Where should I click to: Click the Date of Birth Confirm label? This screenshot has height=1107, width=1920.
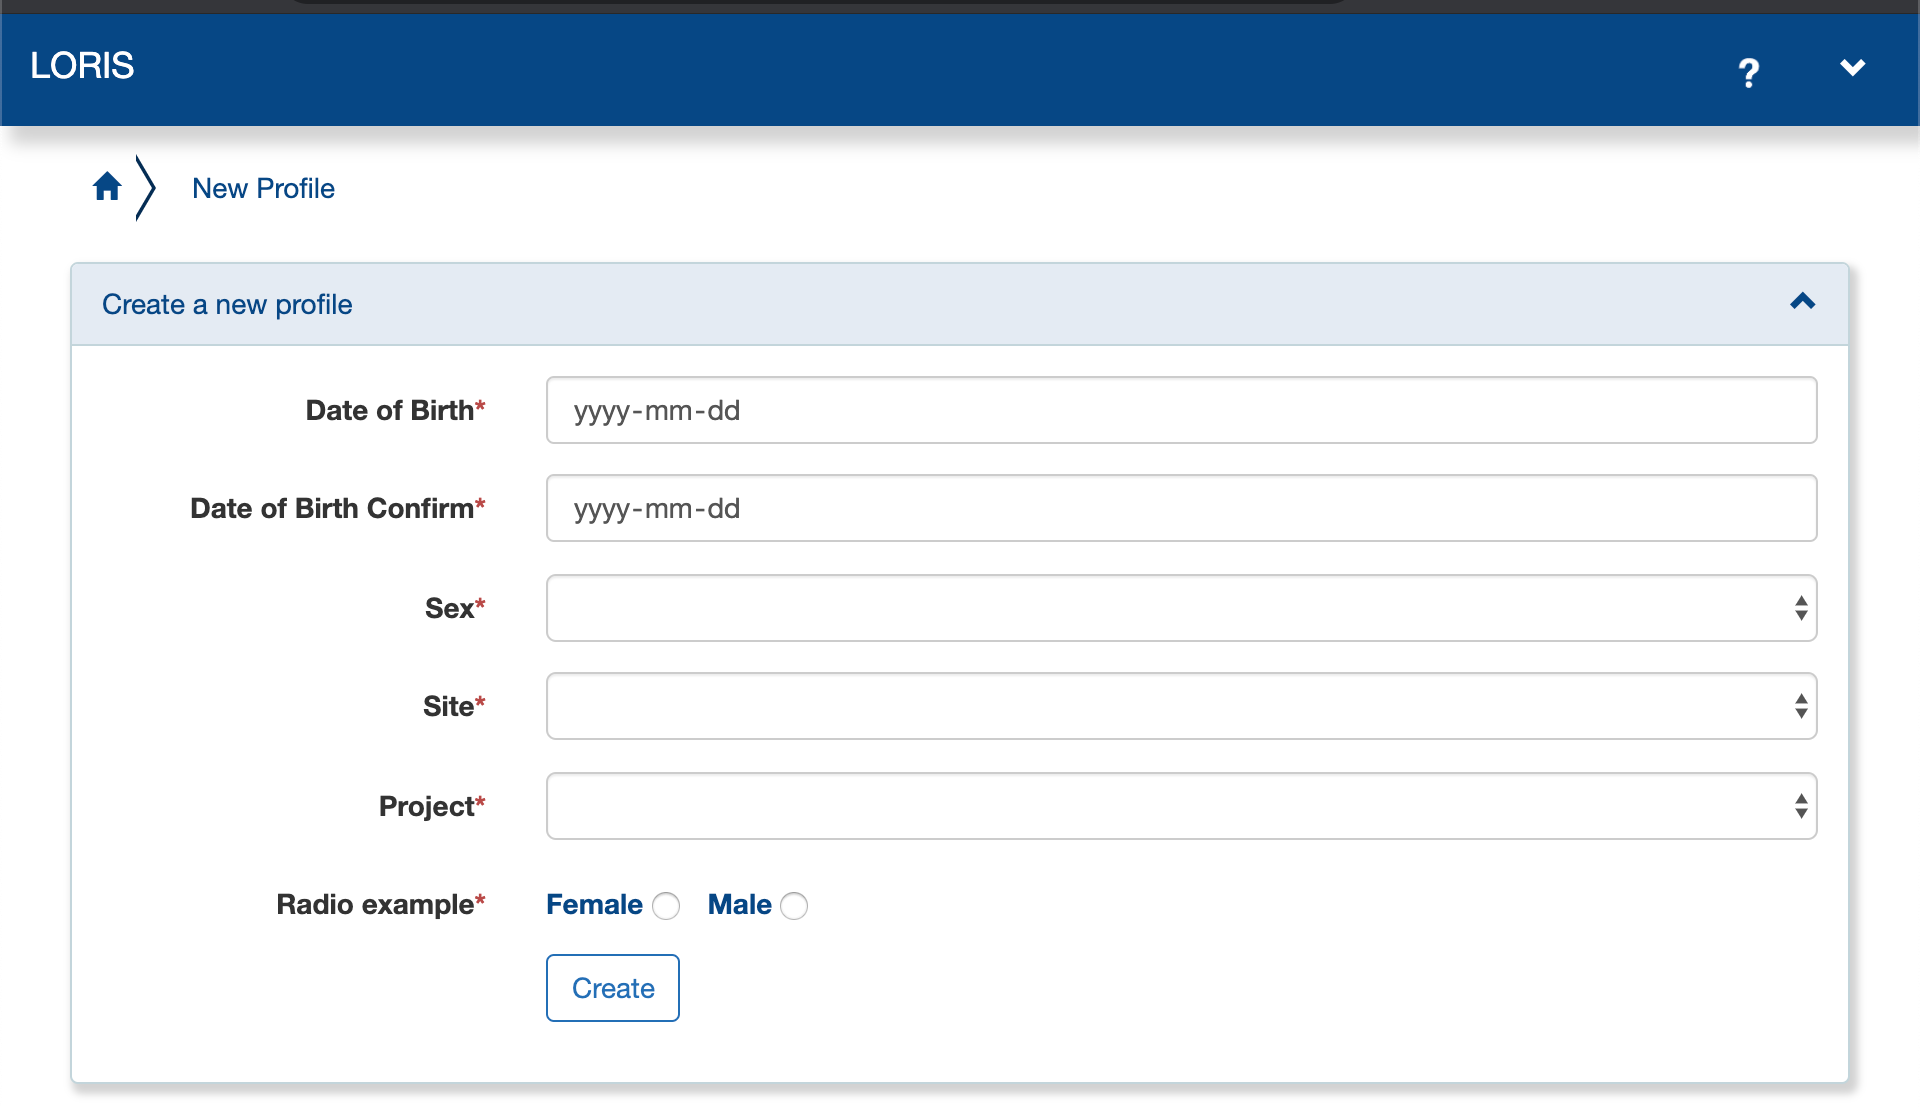[337, 508]
